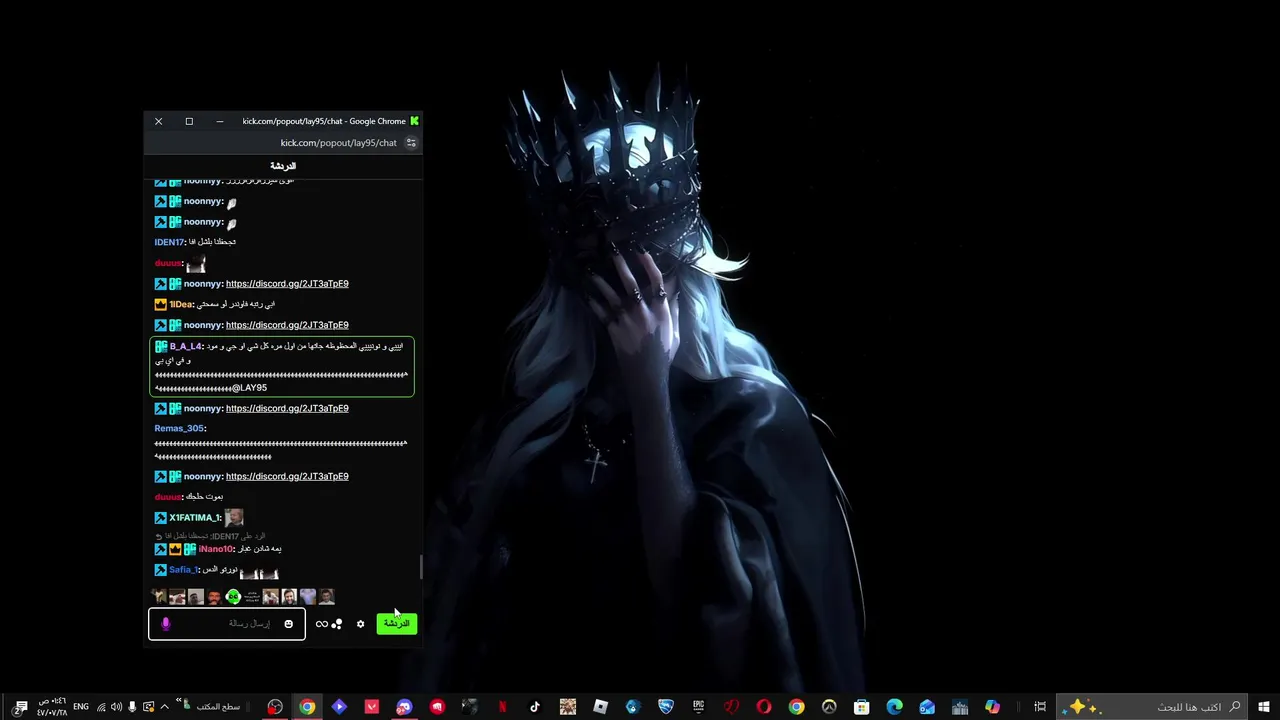Click X1FATIMA_1's laughing baby emote

pyautogui.click(x=234, y=517)
